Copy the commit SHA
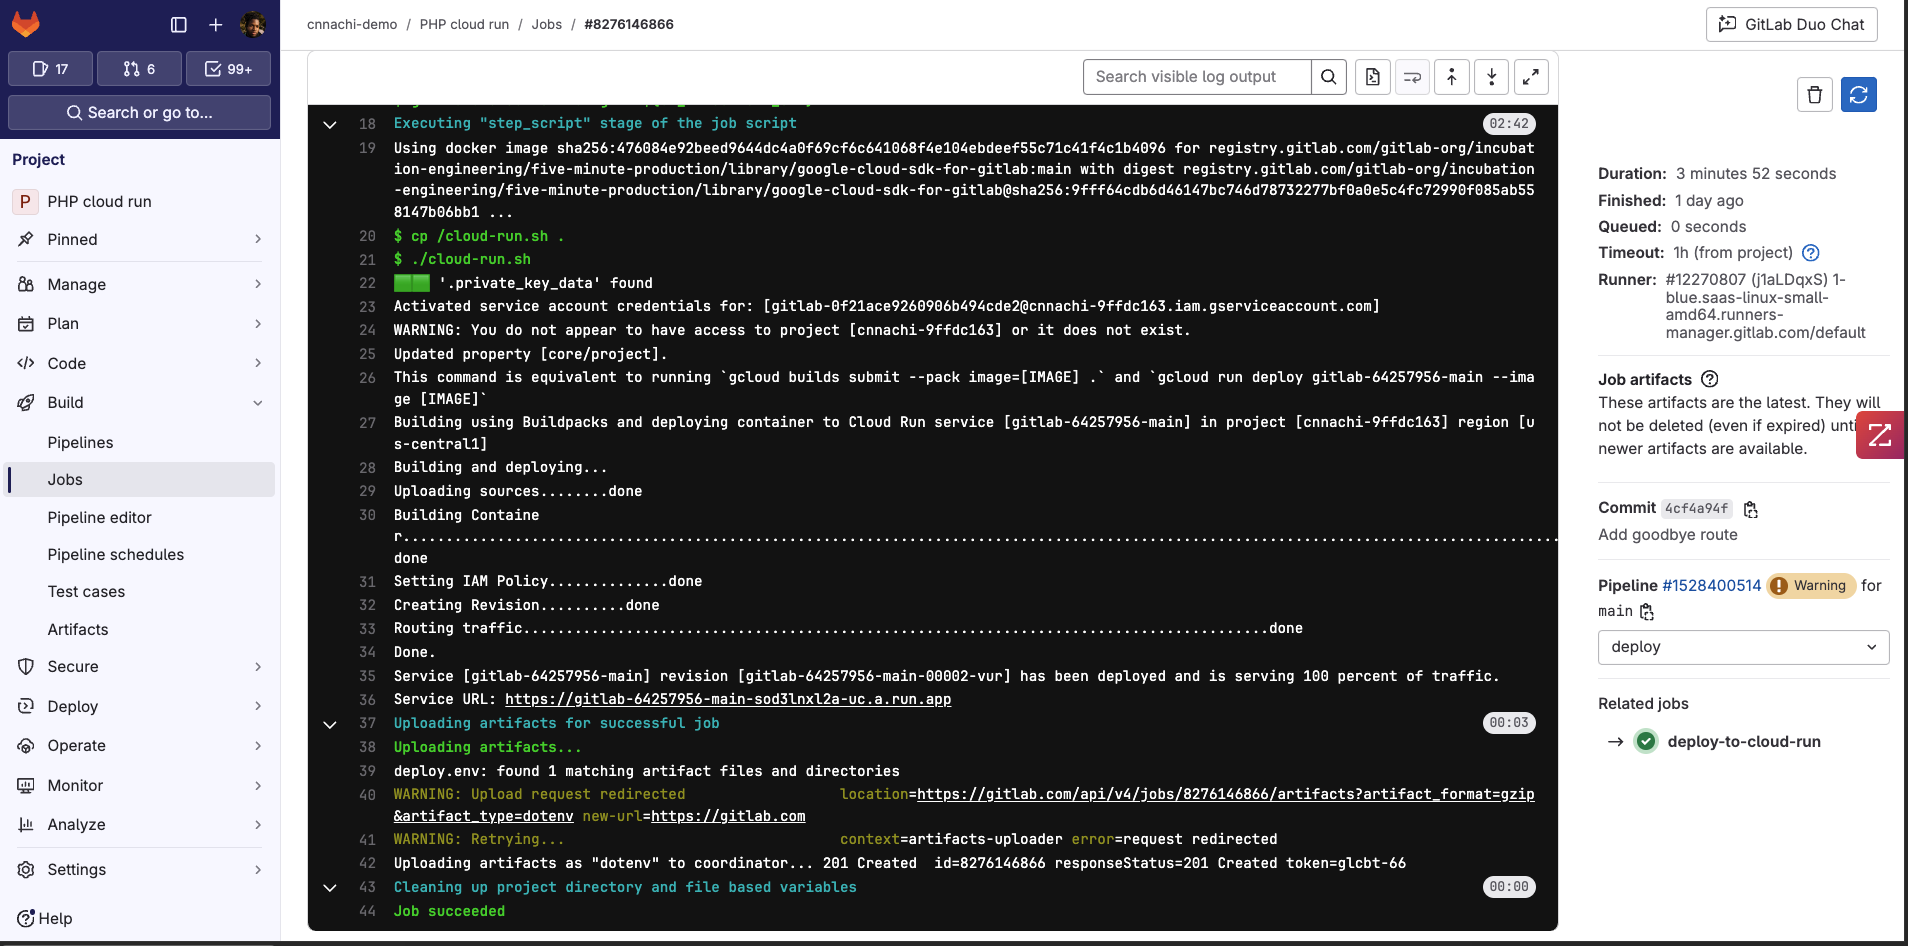1908x946 pixels. point(1751,509)
